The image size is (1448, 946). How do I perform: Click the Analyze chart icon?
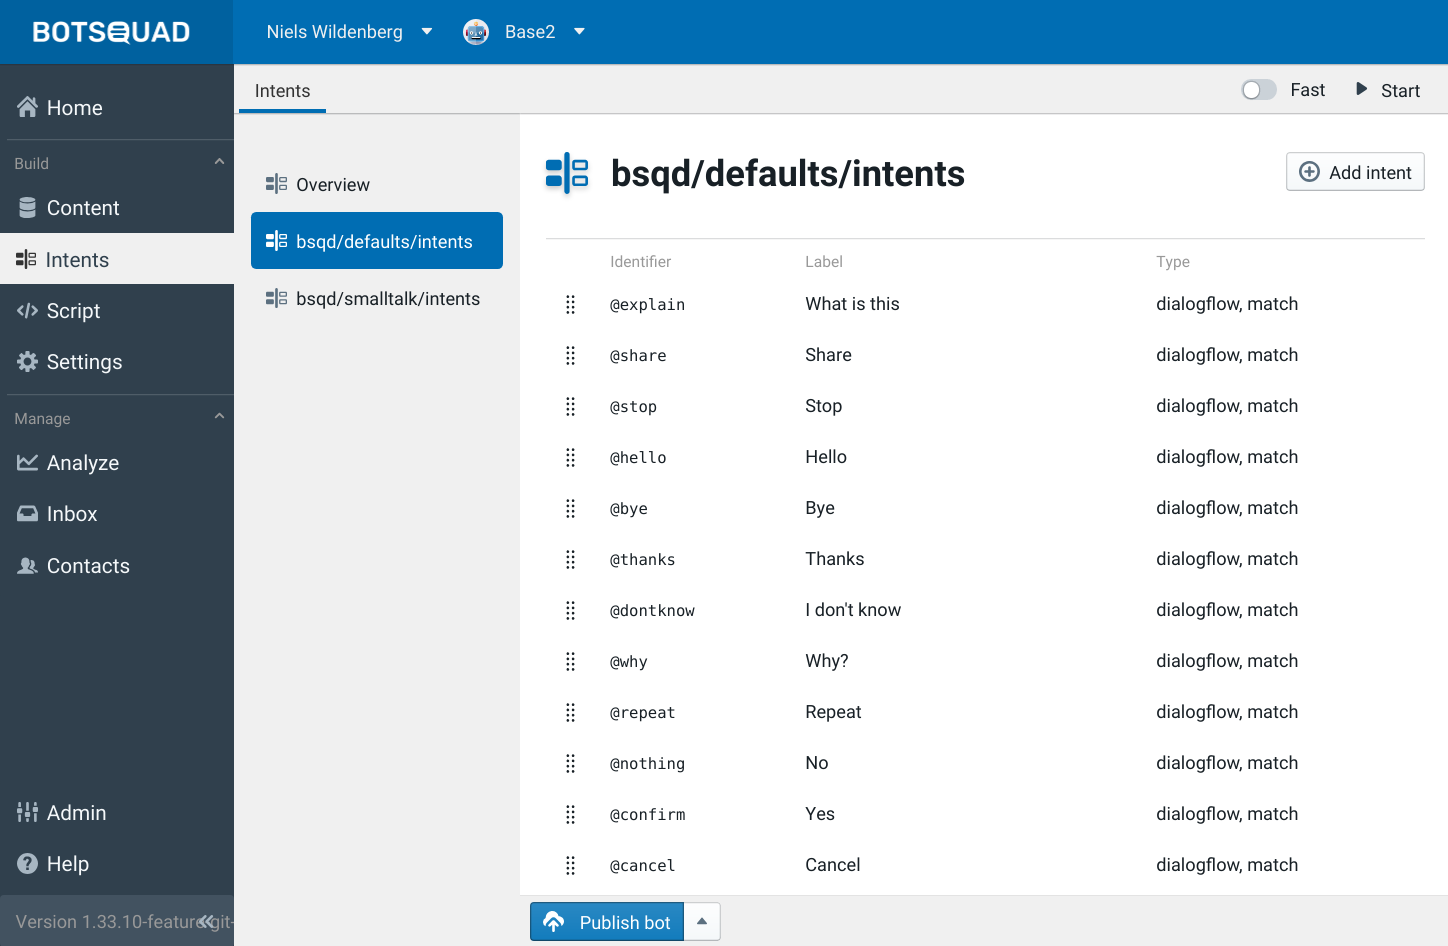(x=27, y=463)
